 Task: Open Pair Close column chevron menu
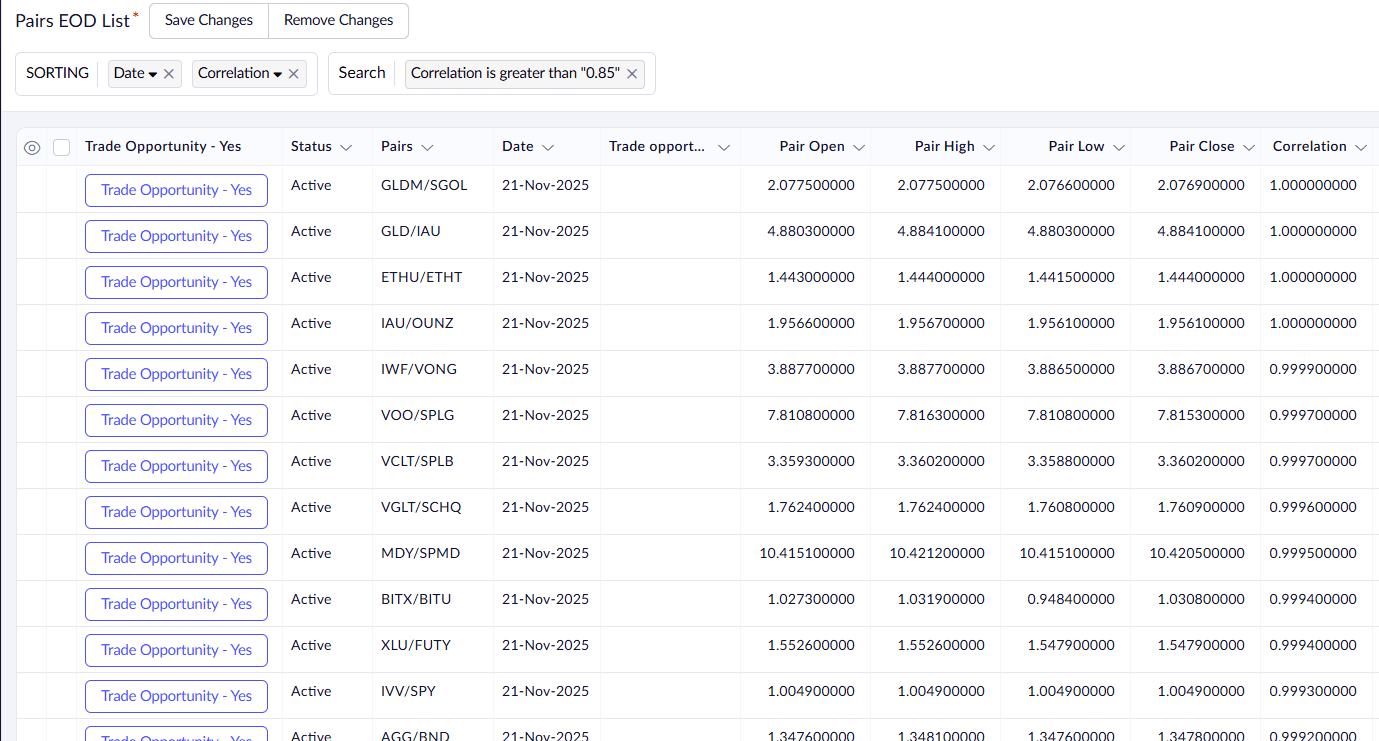1249,147
